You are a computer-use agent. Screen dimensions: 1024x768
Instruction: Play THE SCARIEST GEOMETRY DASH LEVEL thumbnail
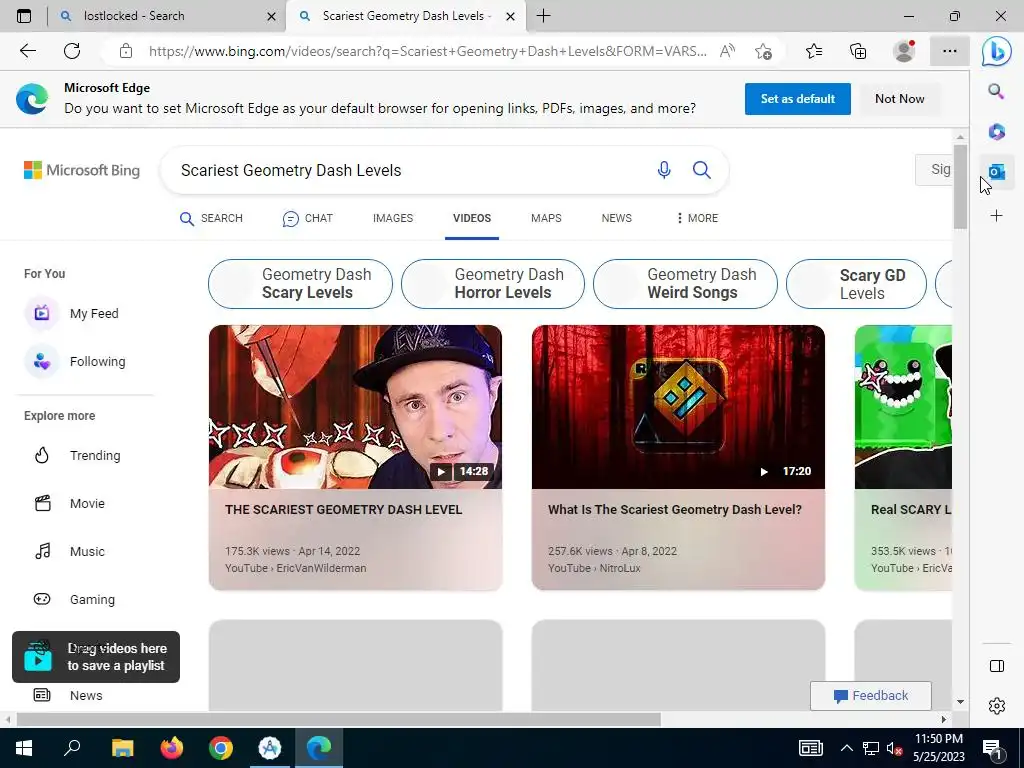pyautogui.click(x=355, y=407)
